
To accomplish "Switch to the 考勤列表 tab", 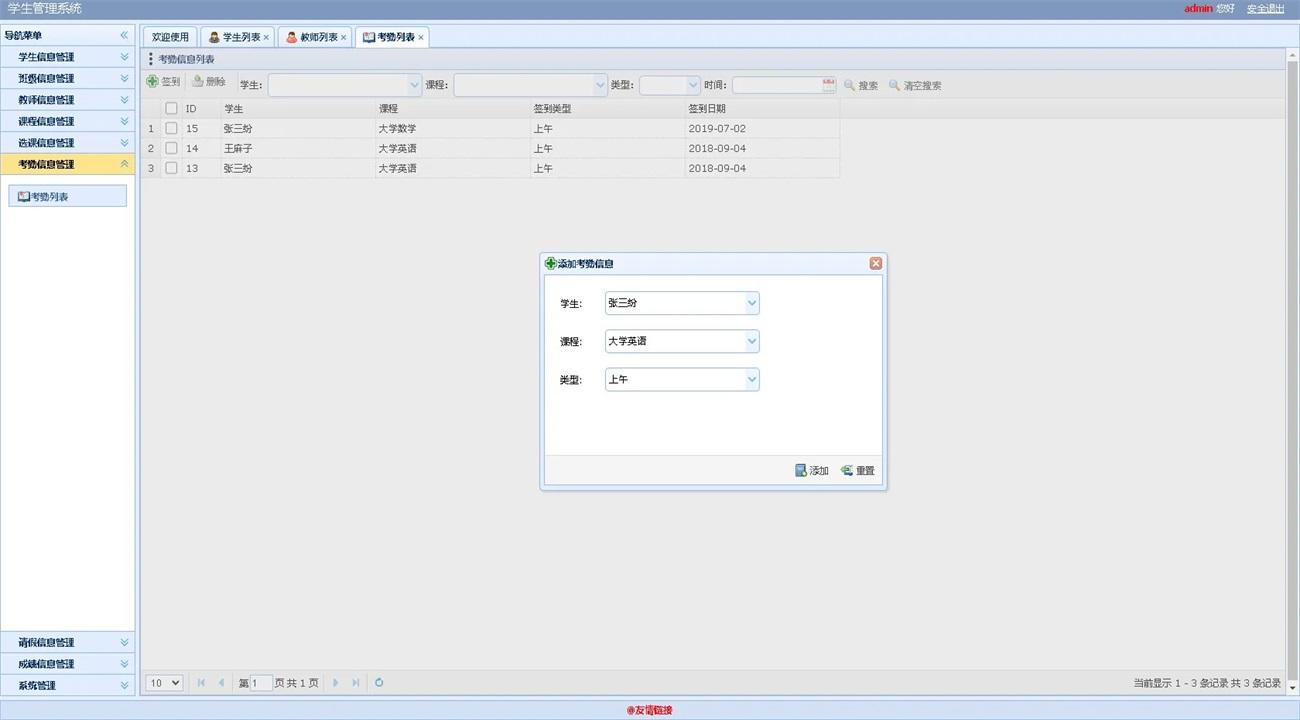I will coord(390,37).
